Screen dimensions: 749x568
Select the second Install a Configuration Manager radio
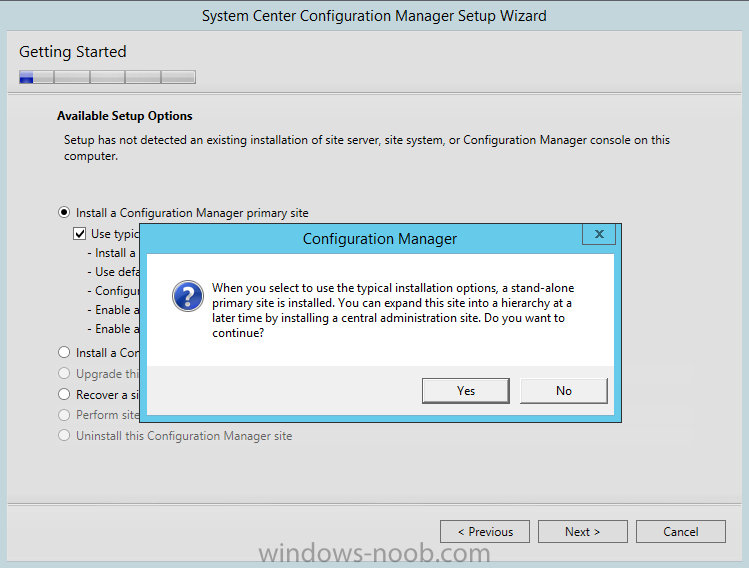(x=64, y=353)
